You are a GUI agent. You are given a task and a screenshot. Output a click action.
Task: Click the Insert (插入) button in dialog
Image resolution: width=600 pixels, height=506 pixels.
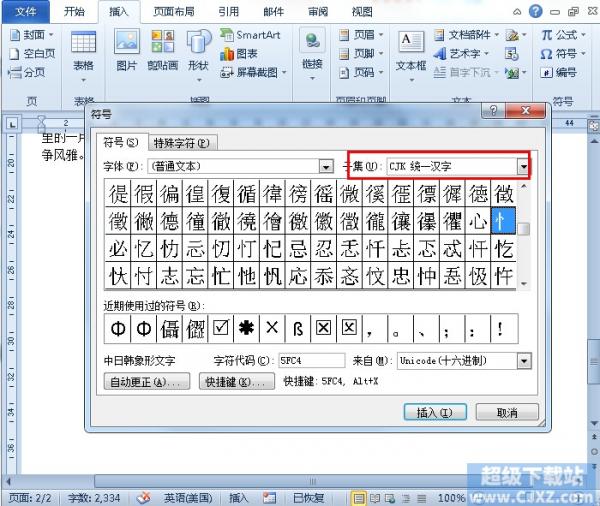point(435,413)
